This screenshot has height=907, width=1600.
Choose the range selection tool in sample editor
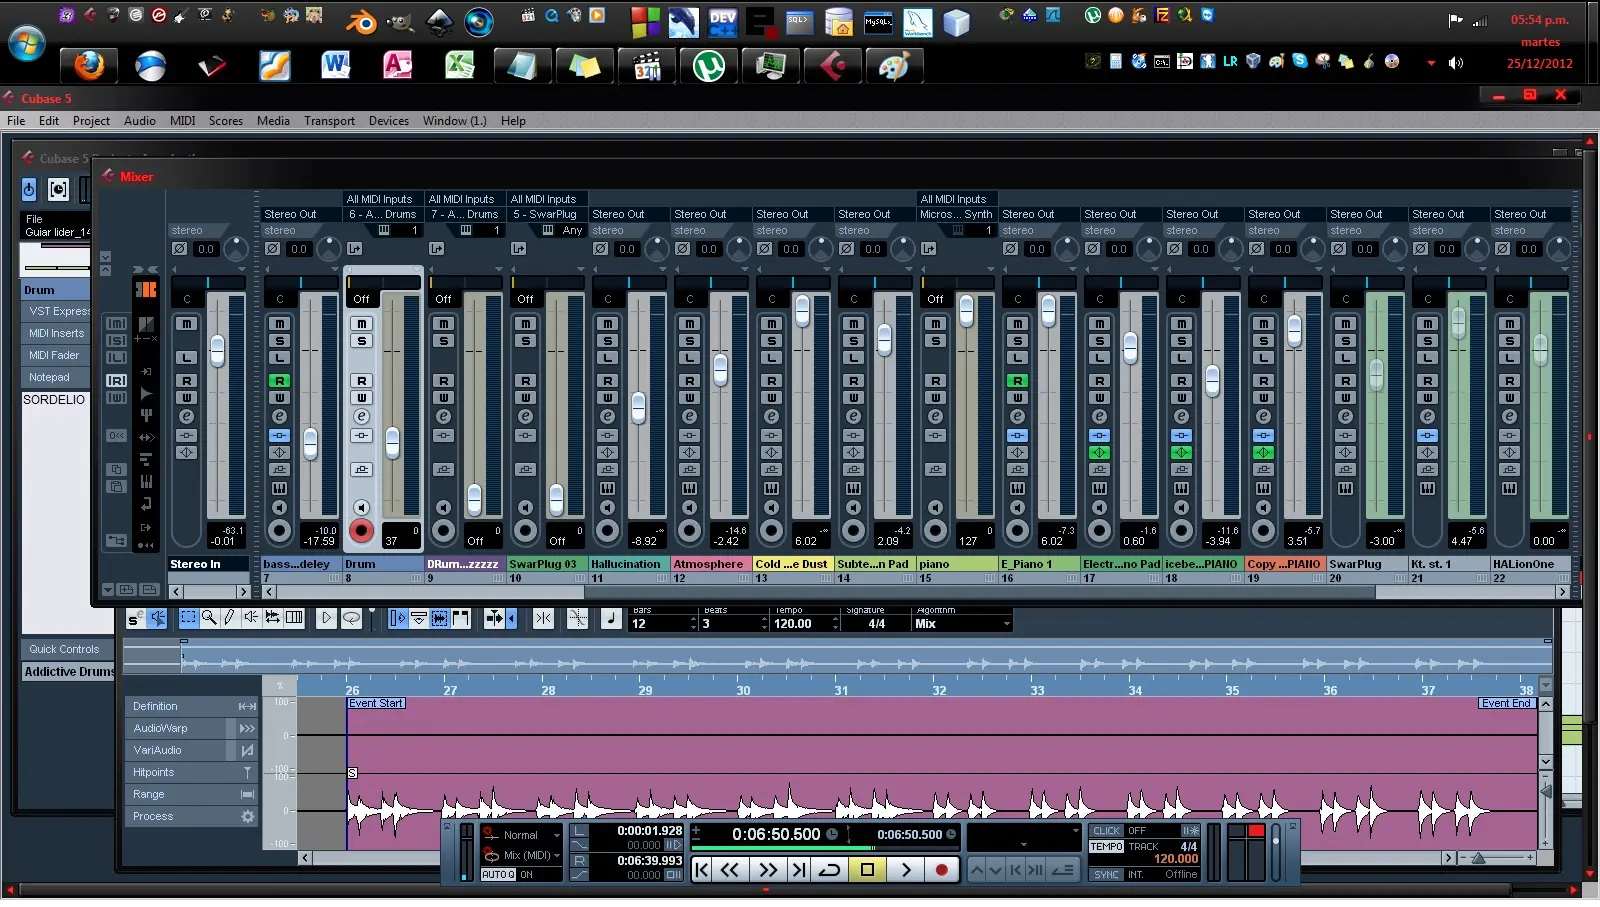pos(188,618)
